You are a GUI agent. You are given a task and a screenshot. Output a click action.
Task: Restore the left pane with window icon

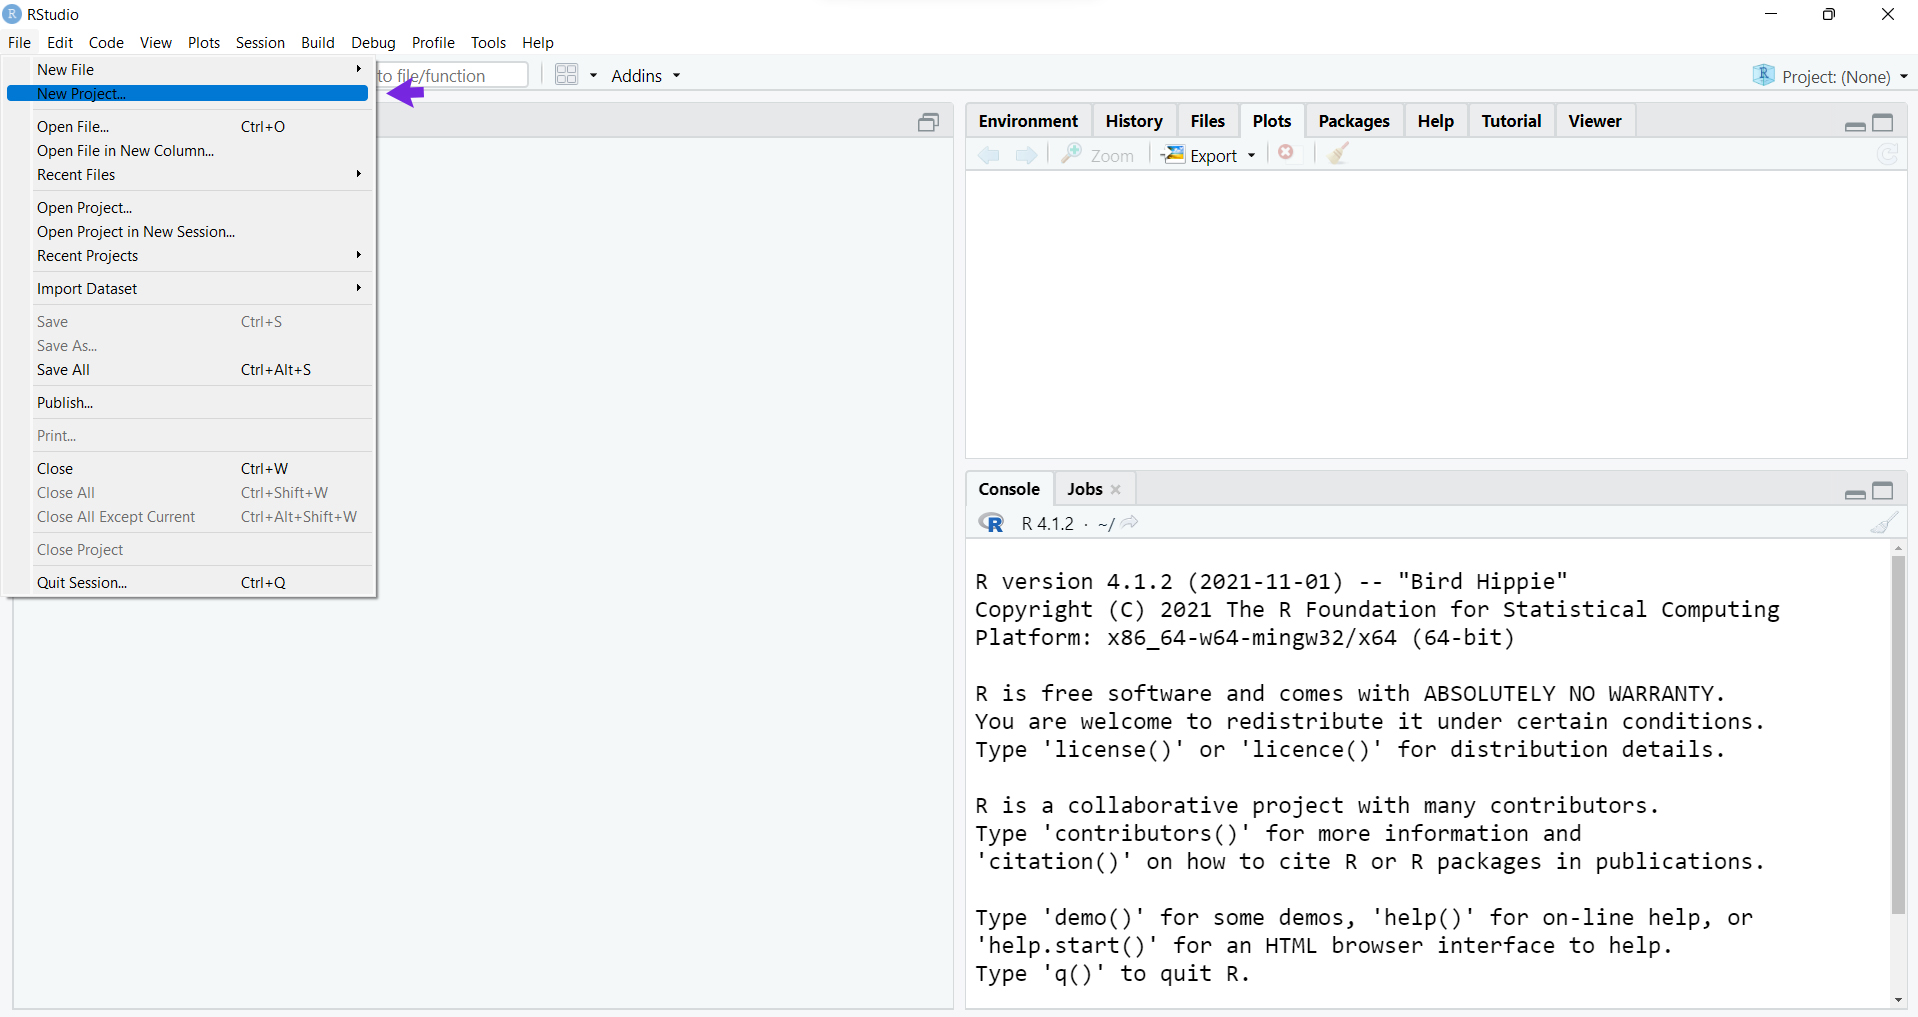(928, 122)
